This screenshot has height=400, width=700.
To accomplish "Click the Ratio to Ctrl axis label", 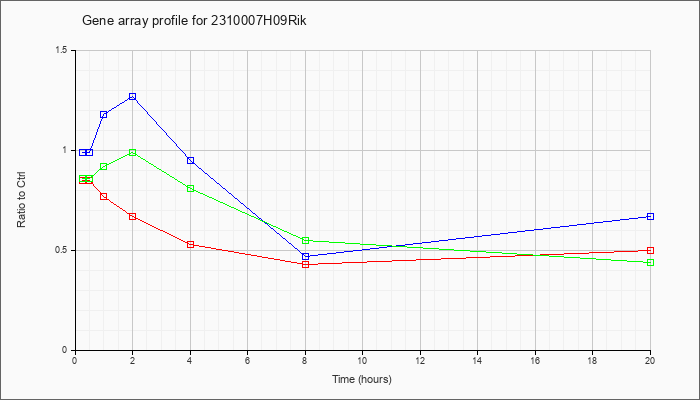I will [21, 199].
